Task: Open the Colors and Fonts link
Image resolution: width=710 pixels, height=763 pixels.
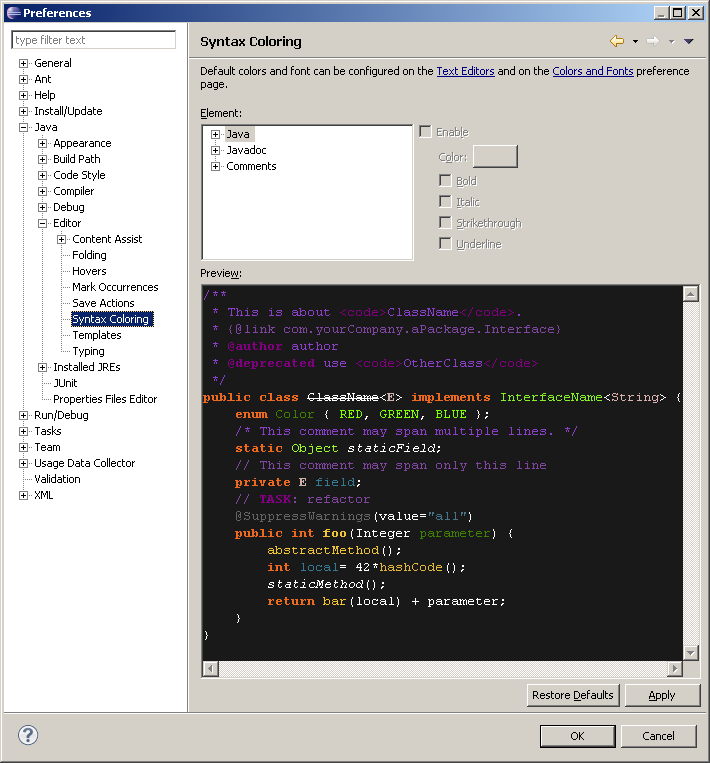Action: [x=593, y=71]
